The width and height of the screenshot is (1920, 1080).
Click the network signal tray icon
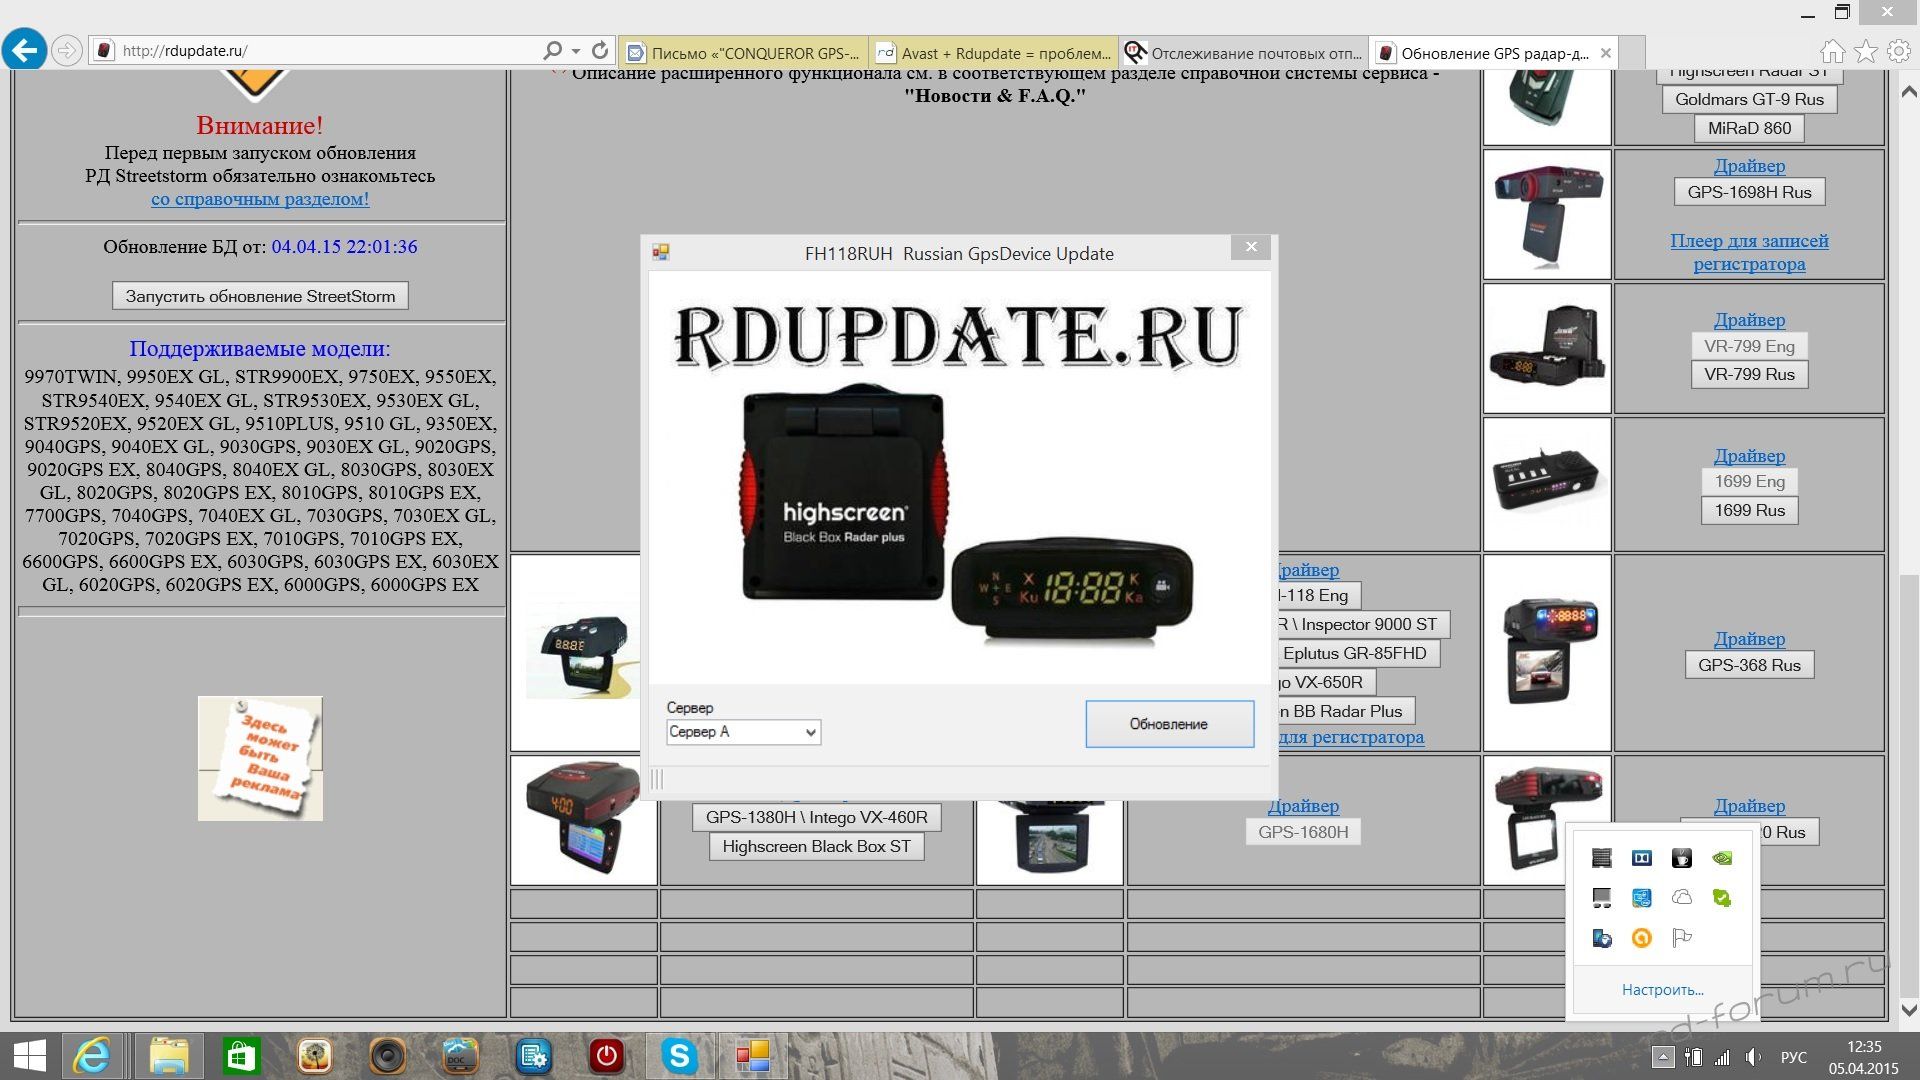tap(1722, 1057)
